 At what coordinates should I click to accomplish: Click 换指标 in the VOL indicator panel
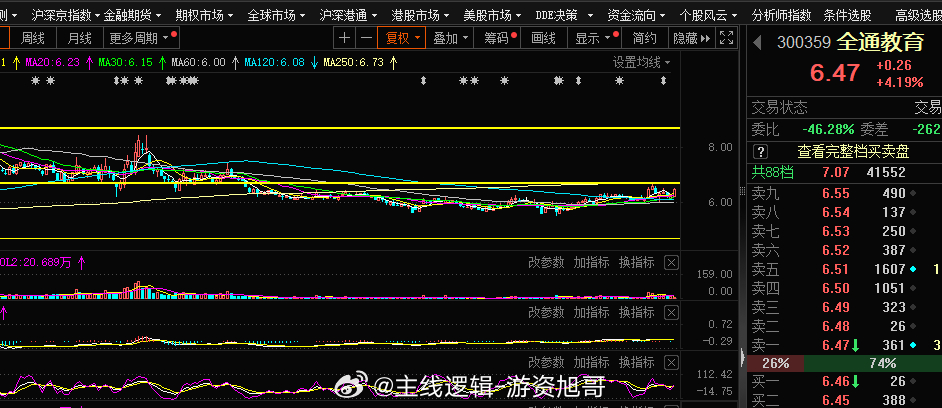coord(637,263)
